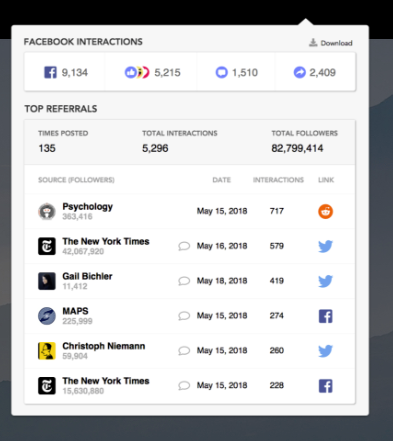Click the 228 interactions value
This screenshot has width=393, height=441.
277,385
